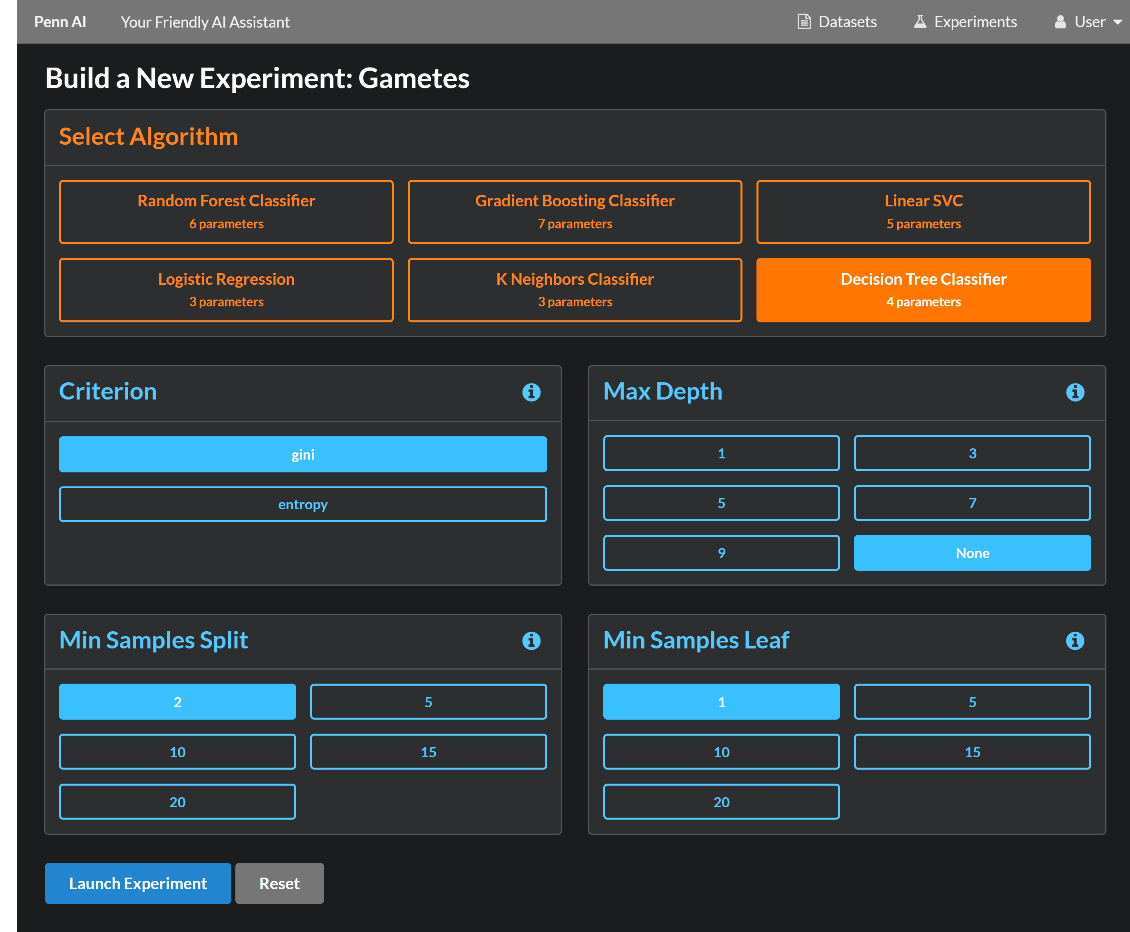Open Datasets page from the navbar
1130x932 pixels.
coord(837,22)
